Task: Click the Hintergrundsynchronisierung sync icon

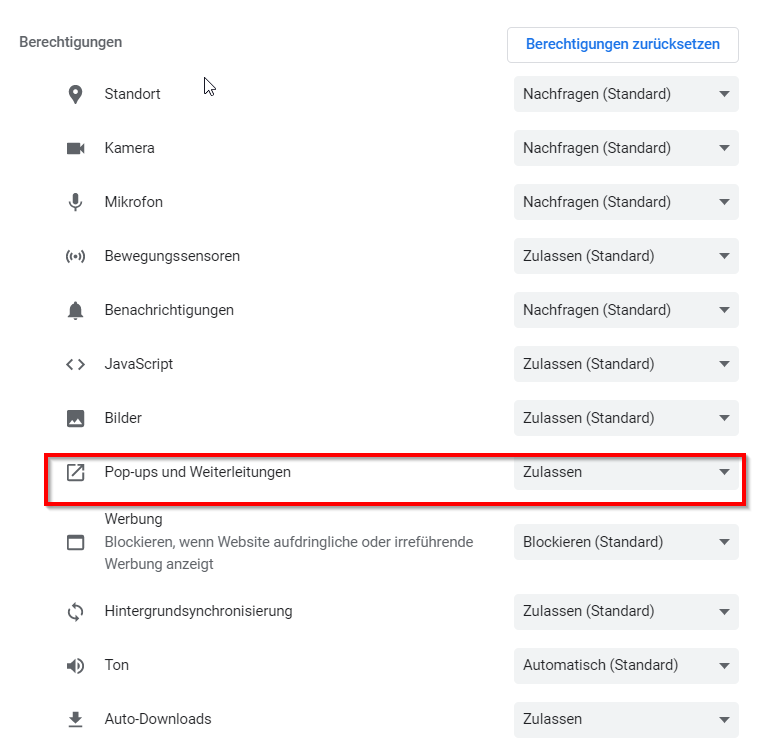Action: tap(76, 611)
